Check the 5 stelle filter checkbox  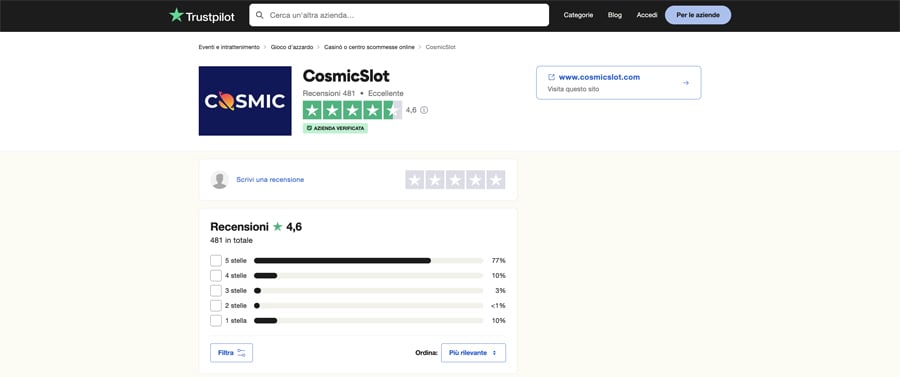pos(216,261)
